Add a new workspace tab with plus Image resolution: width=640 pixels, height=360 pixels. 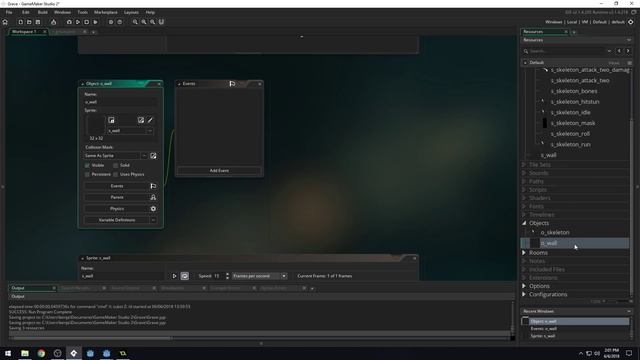pos(93,32)
